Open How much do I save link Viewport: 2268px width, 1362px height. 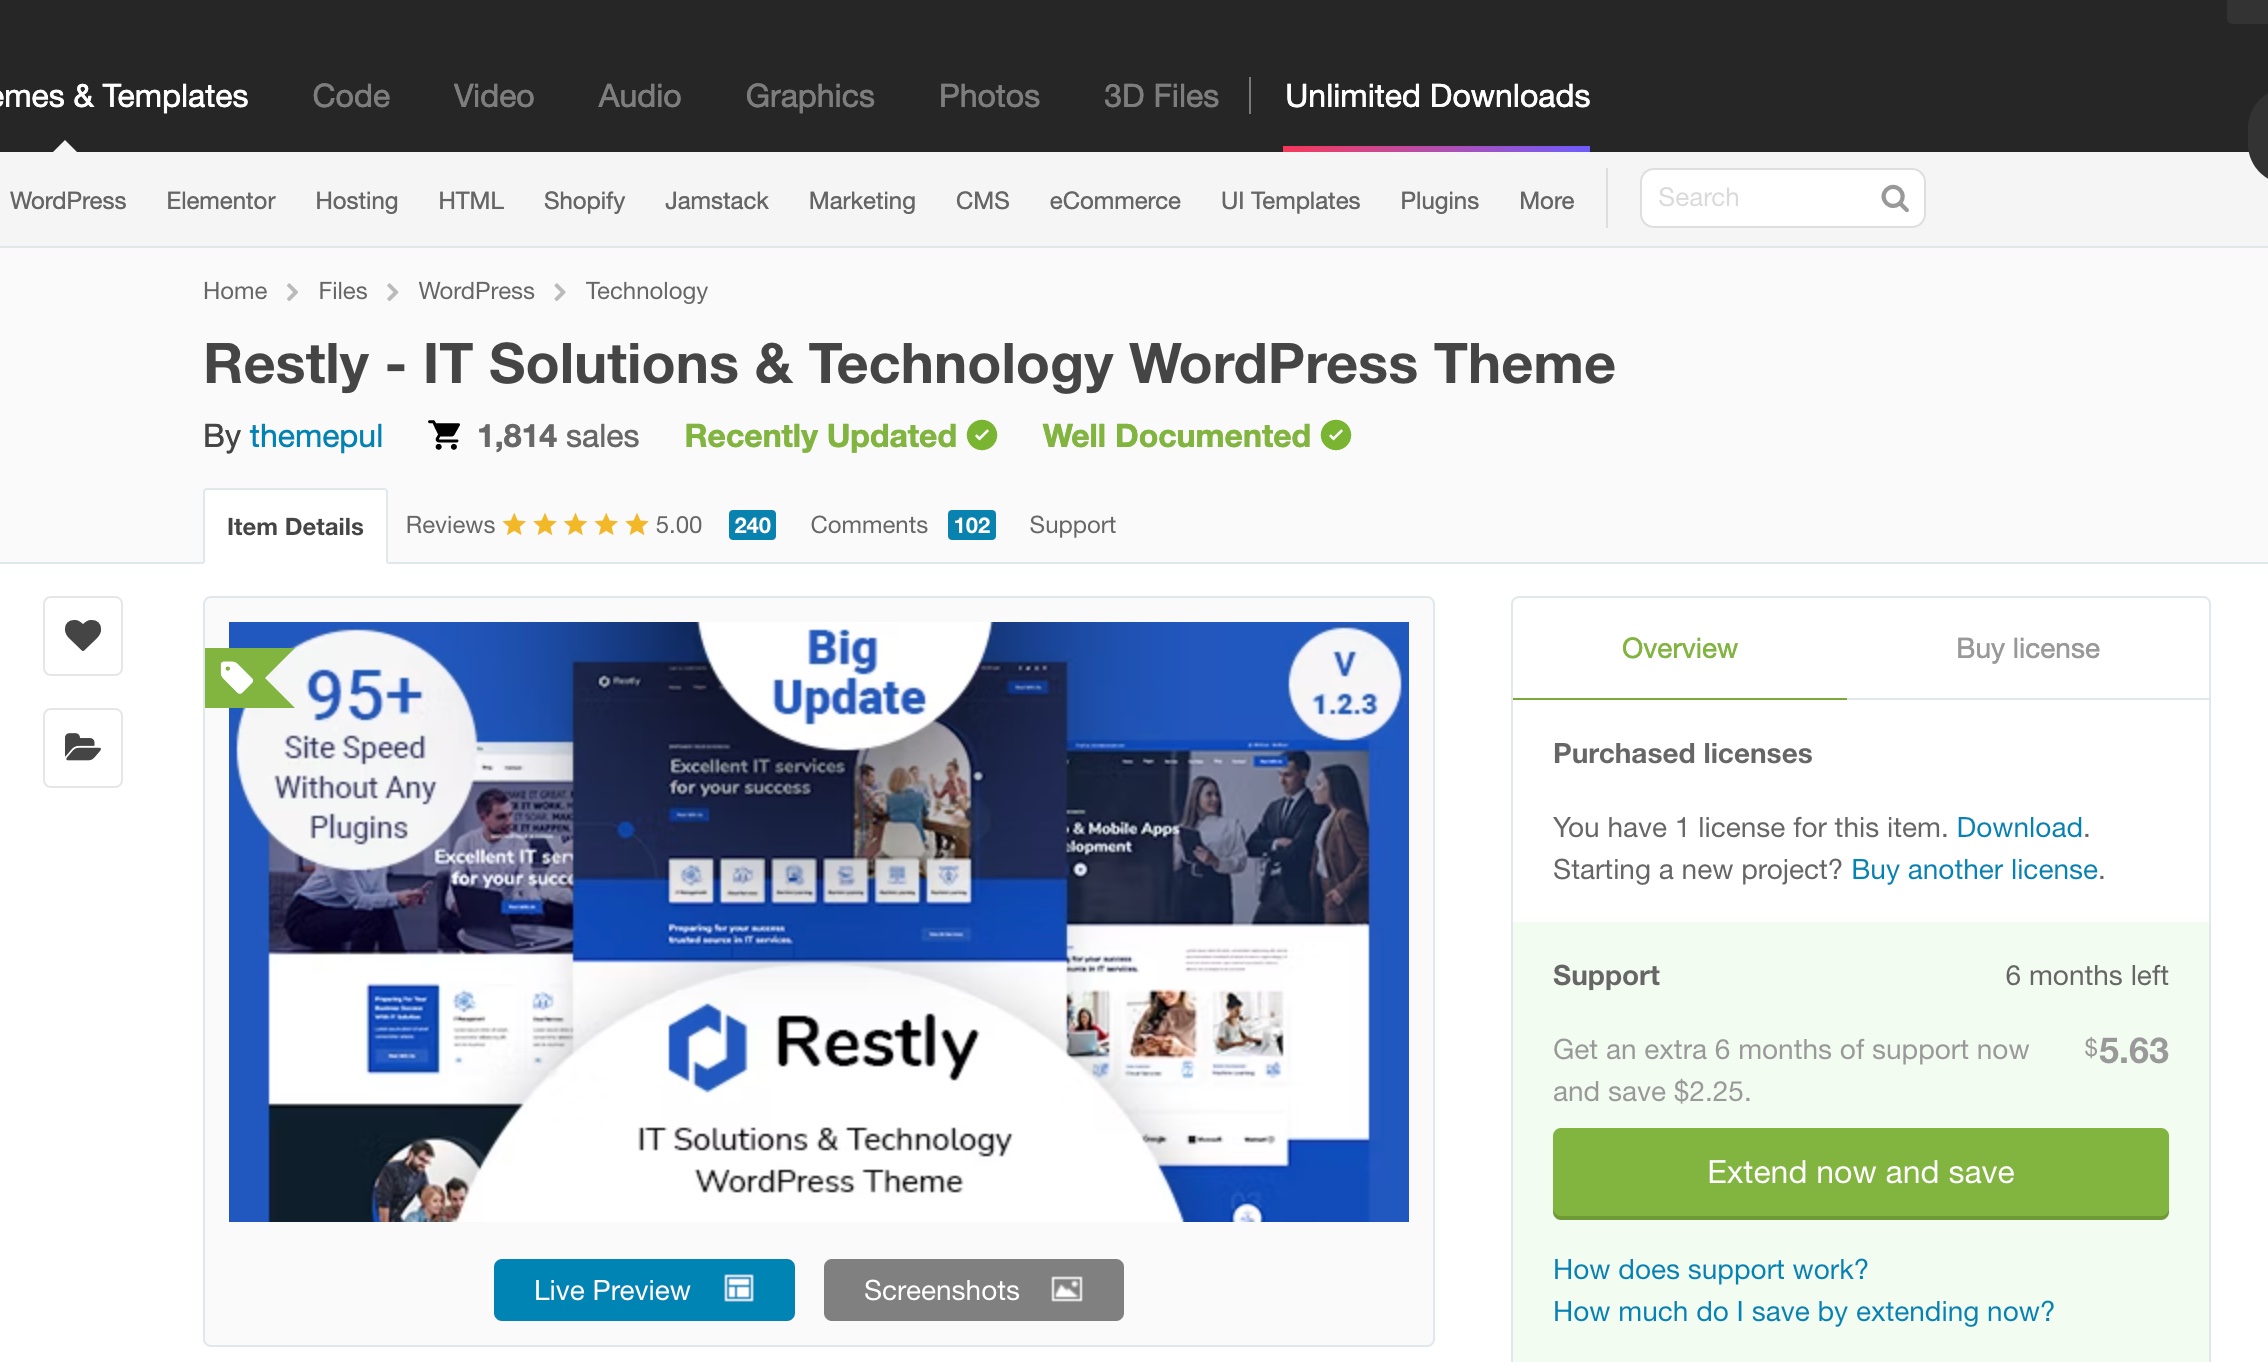pos(1803,1311)
